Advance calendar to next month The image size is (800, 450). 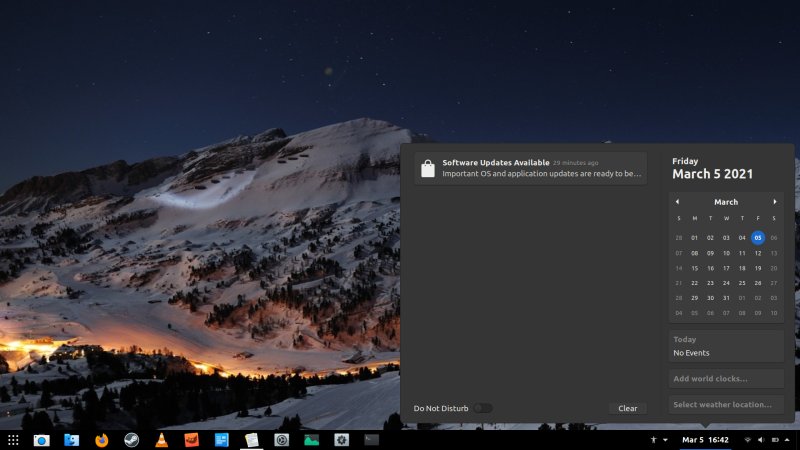pyautogui.click(x=775, y=202)
